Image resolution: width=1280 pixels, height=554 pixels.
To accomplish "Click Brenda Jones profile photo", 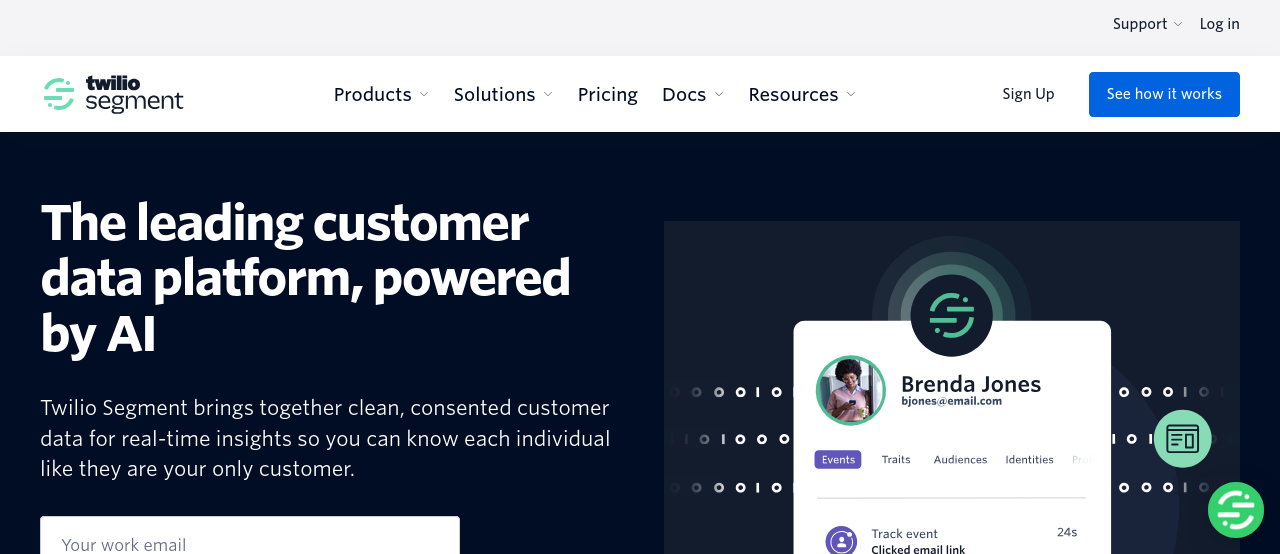I will coord(851,390).
